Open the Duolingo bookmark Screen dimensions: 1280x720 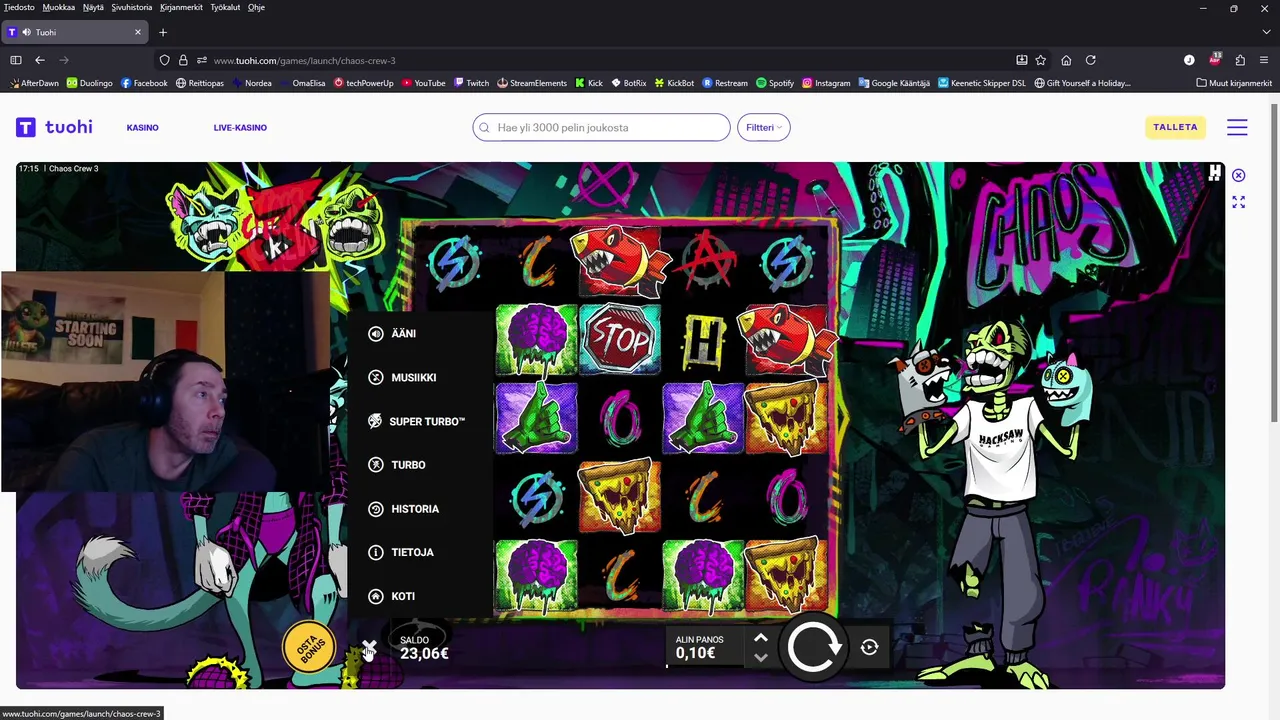pos(90,83)
